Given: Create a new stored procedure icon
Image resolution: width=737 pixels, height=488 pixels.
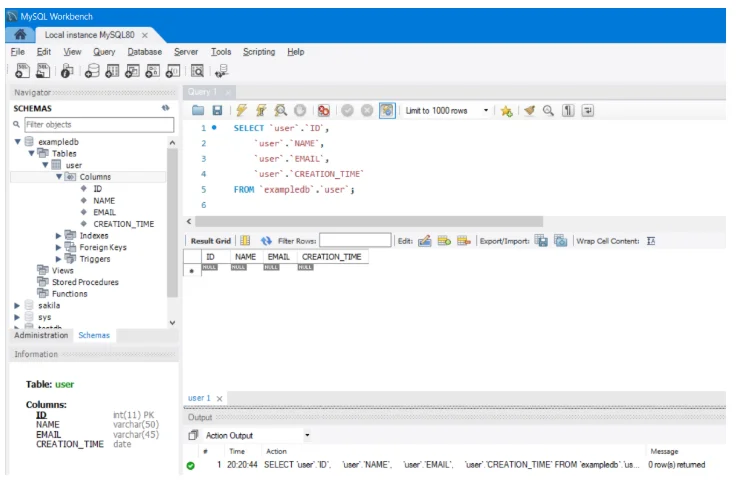Looking at the screenshot, I should [x=152, y=71].
